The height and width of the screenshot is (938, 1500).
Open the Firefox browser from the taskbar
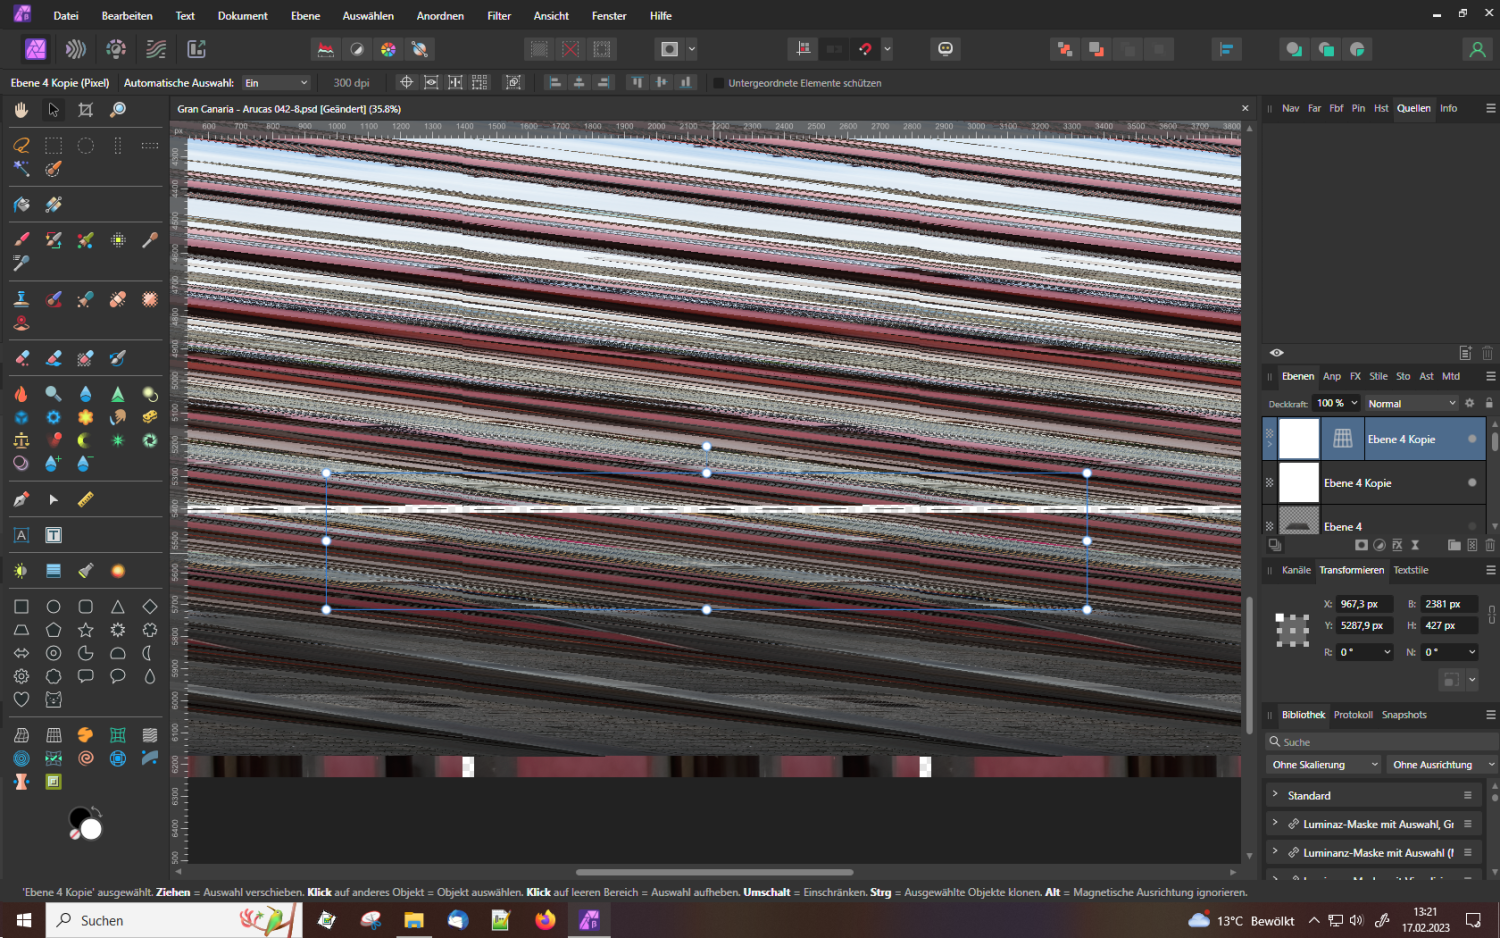pyautogui.click(x=544, y=920)
